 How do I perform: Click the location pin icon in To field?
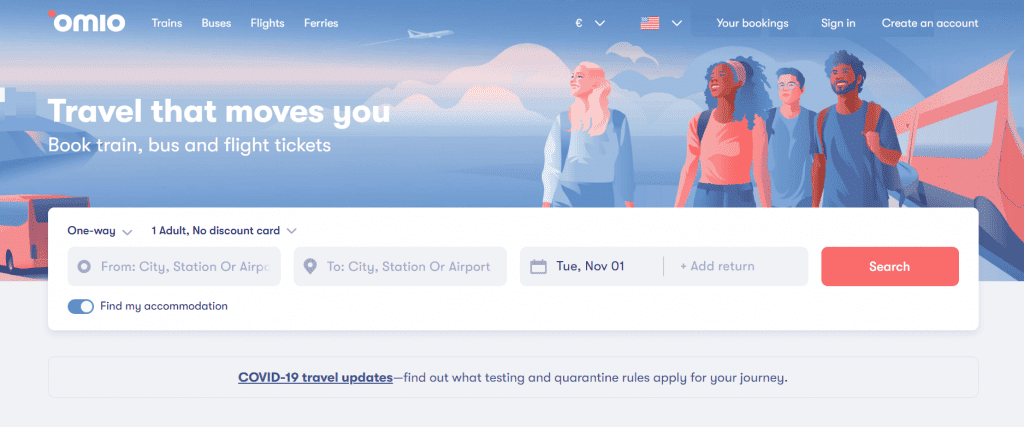click(310, 267)
